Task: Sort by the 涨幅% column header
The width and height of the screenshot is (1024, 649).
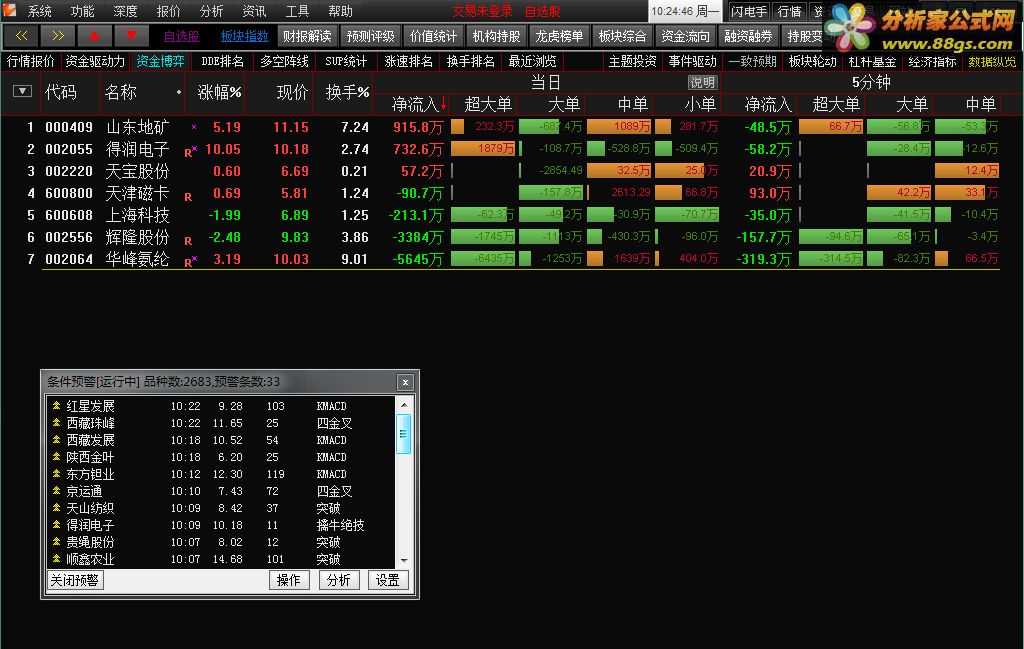Action: (219, 93)
